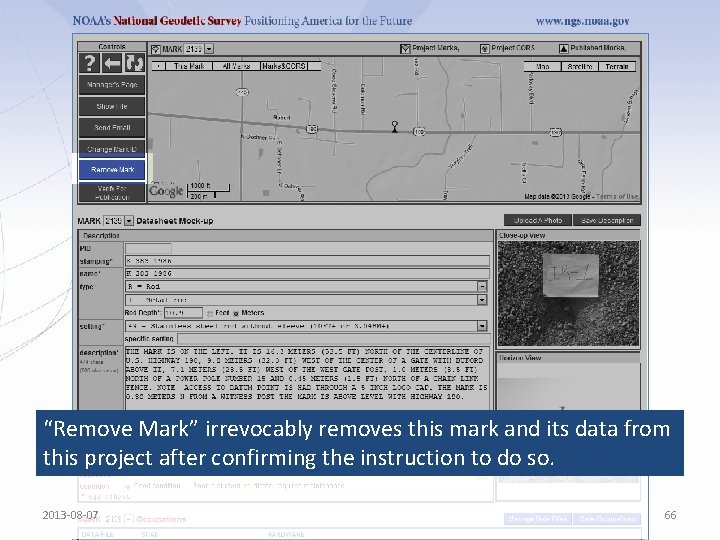
Task: Click the Upload A Photo button
Action: [x=538, y=220]
